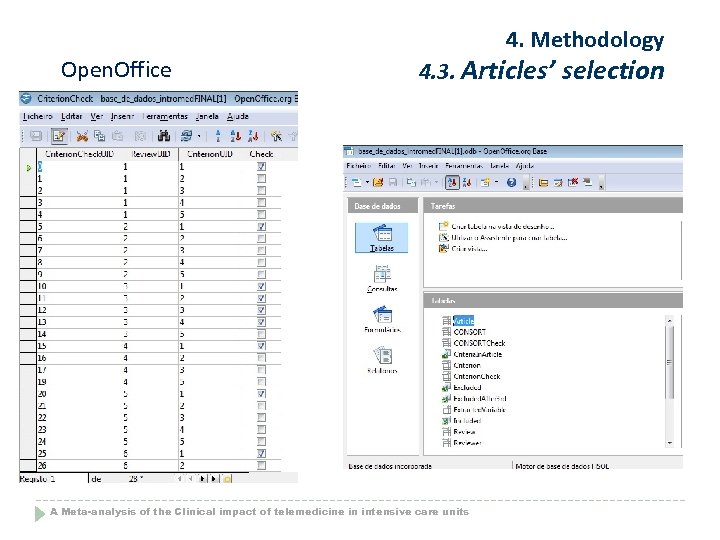The height and width of the screenshot is (540, 720).
Task: Select the CriteriainArticle view
Action: [x=472, y=354]
